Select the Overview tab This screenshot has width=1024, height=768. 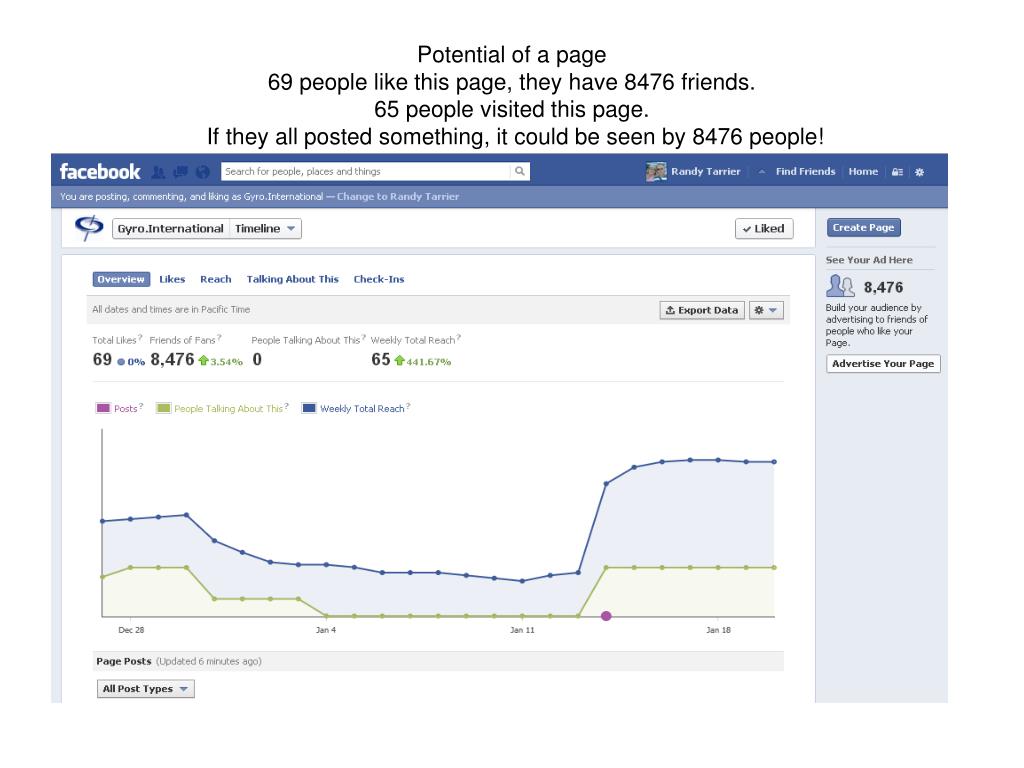tap(121, 279)
